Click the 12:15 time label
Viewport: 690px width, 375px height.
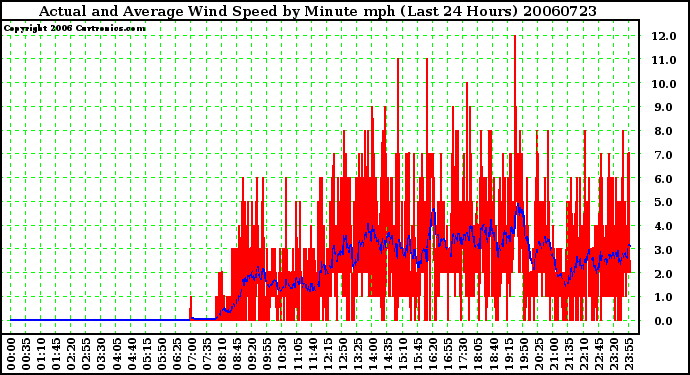pyautogui.click(x=327, y=354)
